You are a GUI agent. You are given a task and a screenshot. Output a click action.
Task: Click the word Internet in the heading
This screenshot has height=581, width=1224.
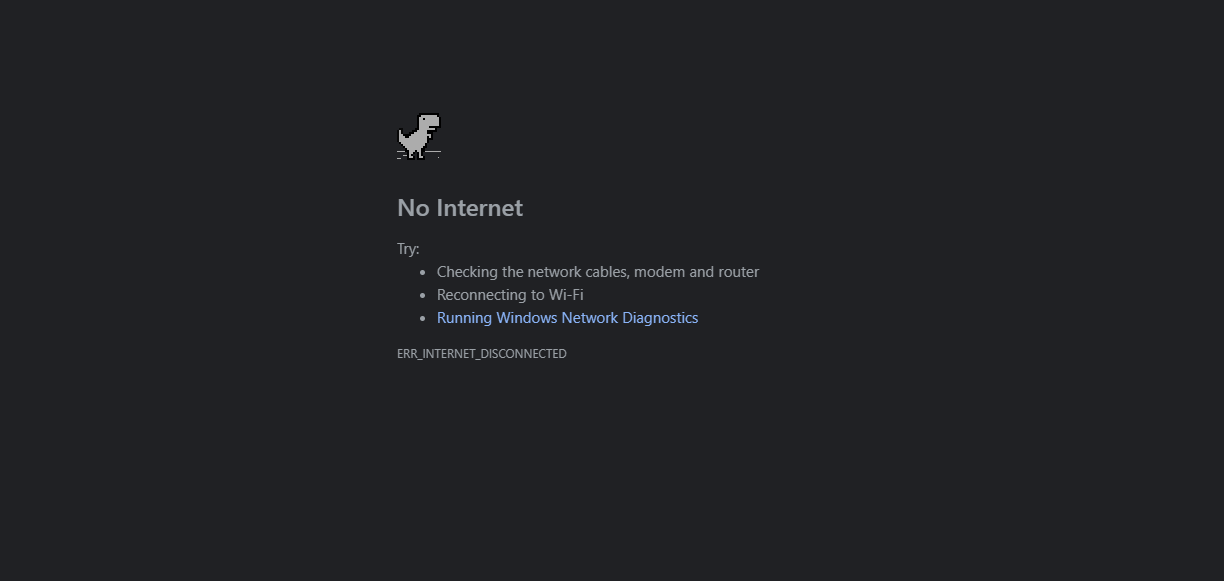pos(479,208)
